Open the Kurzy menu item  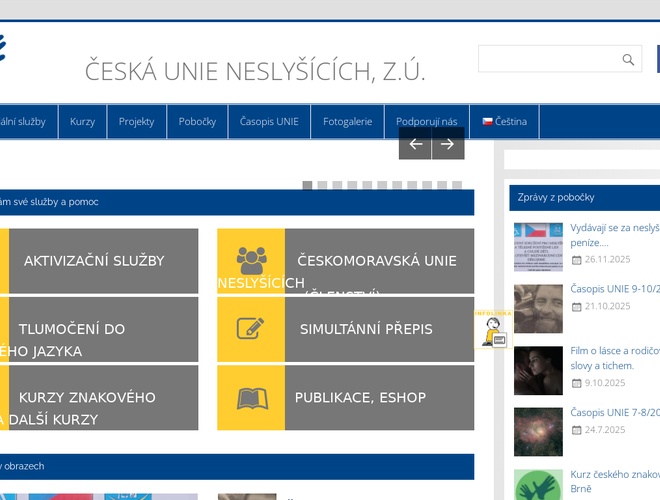pos(82,122)
